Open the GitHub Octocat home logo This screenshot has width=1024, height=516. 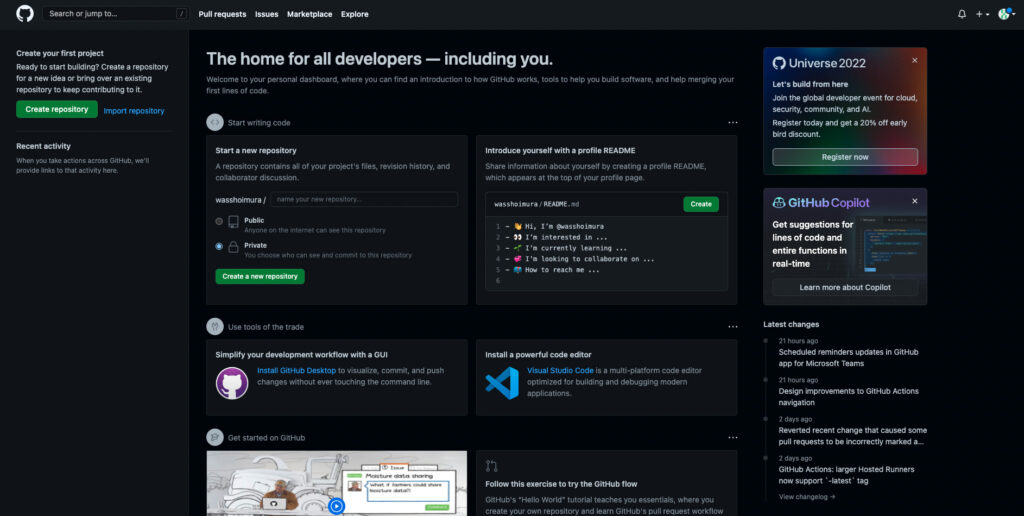click(25, 14)
